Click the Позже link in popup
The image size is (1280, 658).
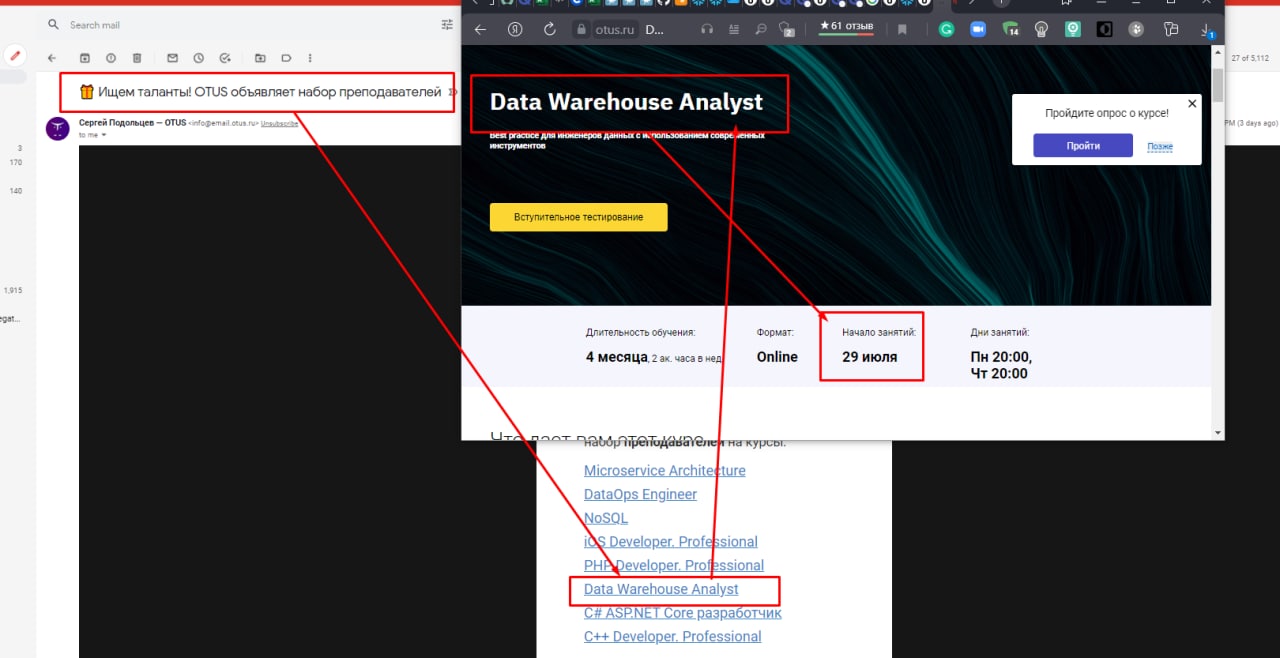point(1160,147)
